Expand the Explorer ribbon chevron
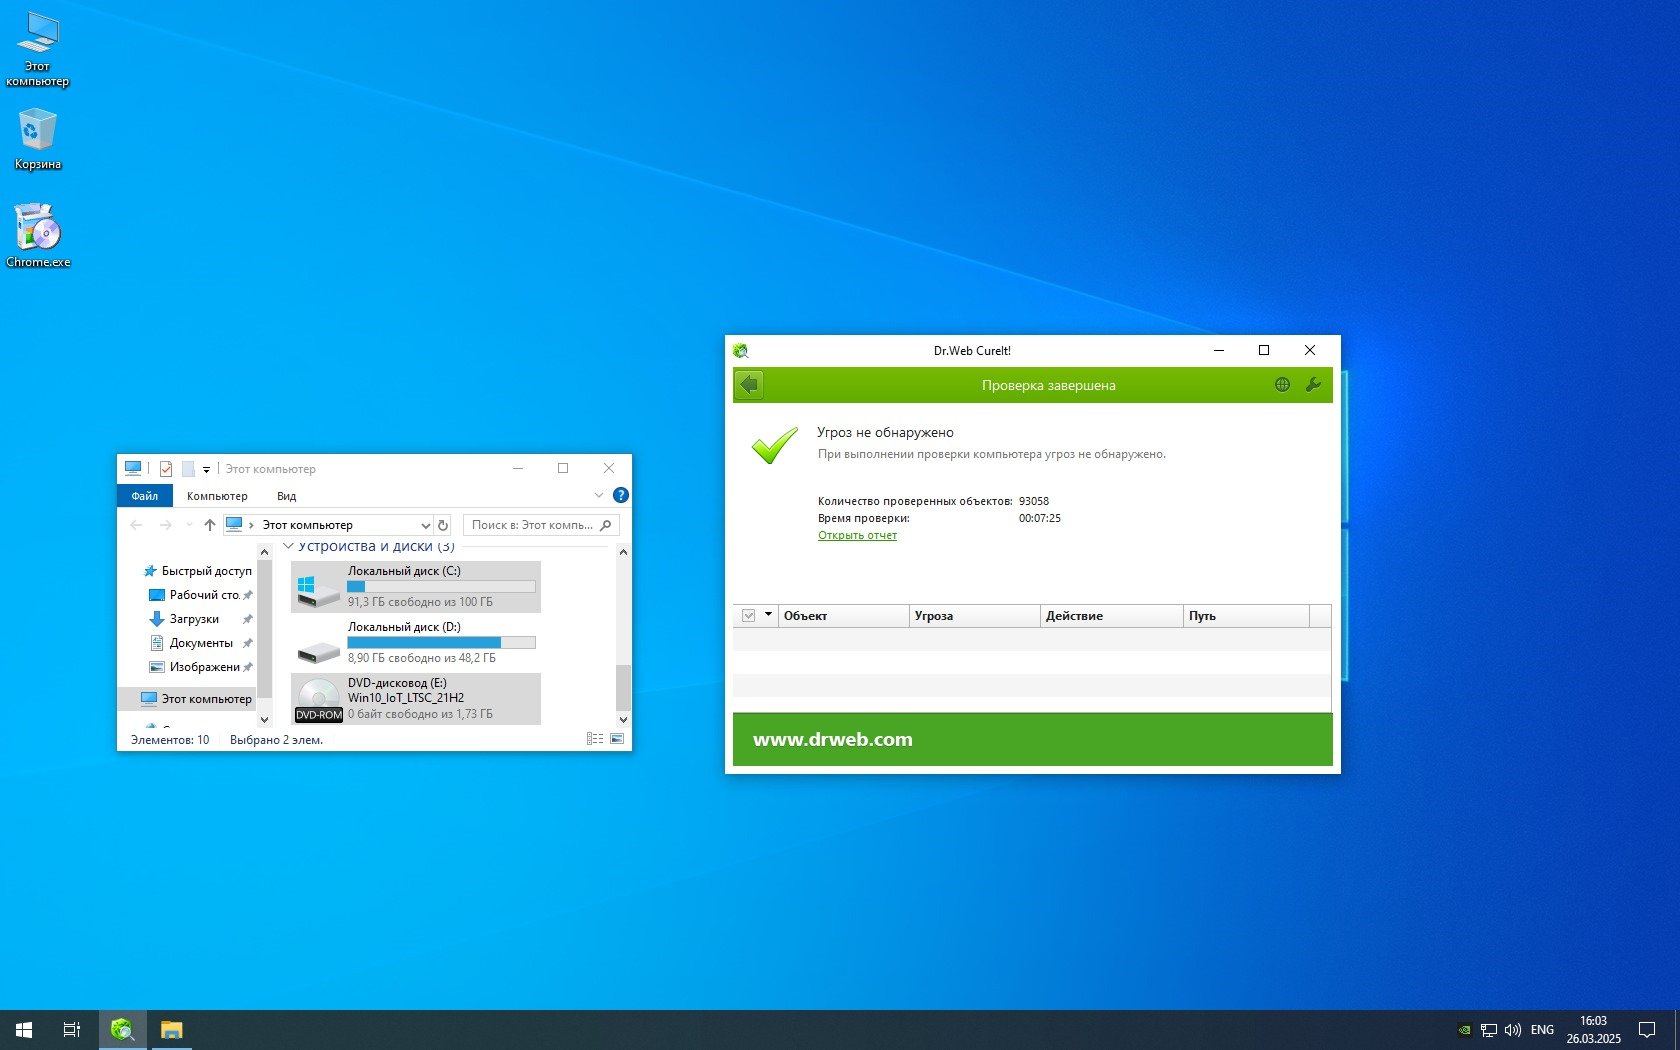The width and height of the screenshot is (1680, 1050). (x=599, y=495)
